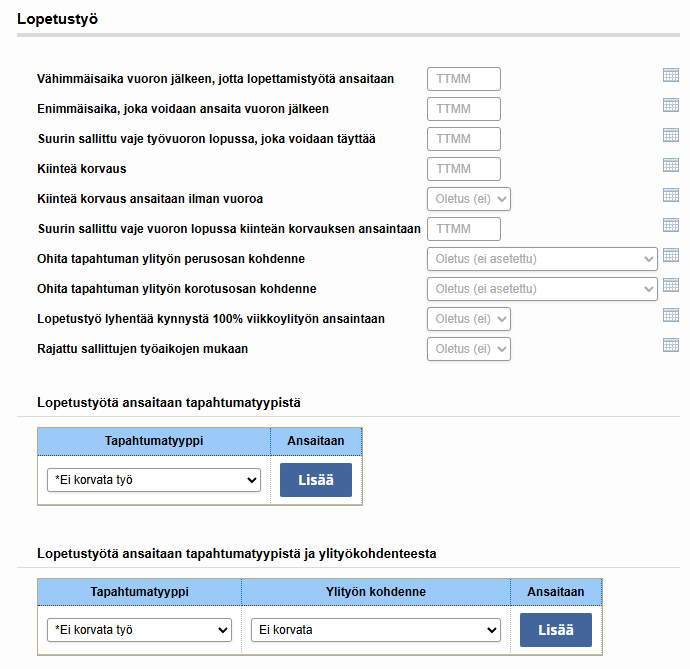The width and height of the screenshot is (690, 669).
Task: Open calendar icon for Enimmäisaika row
Action: (x=671, y=105)
